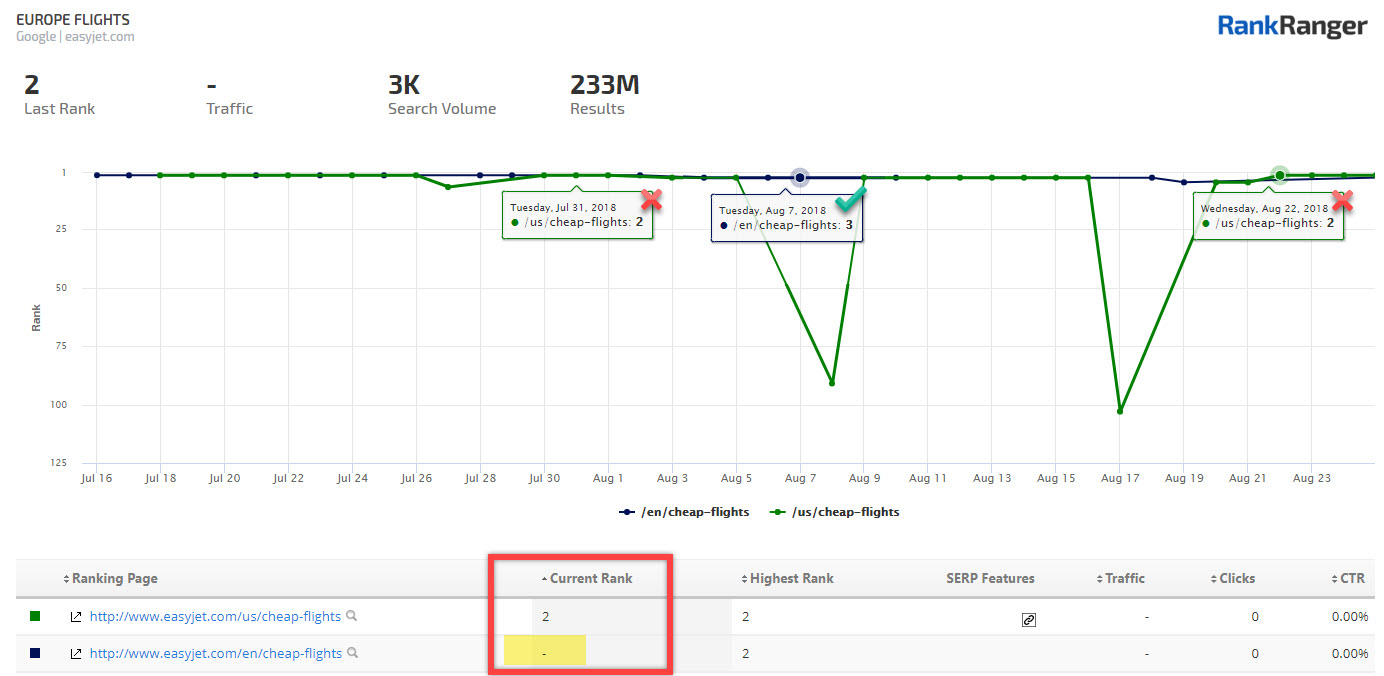This screenshot has width=1384, height=676.
Task: Click magnifier icon beside the /us/cheap-flights URL
Action: coord(351,616)
